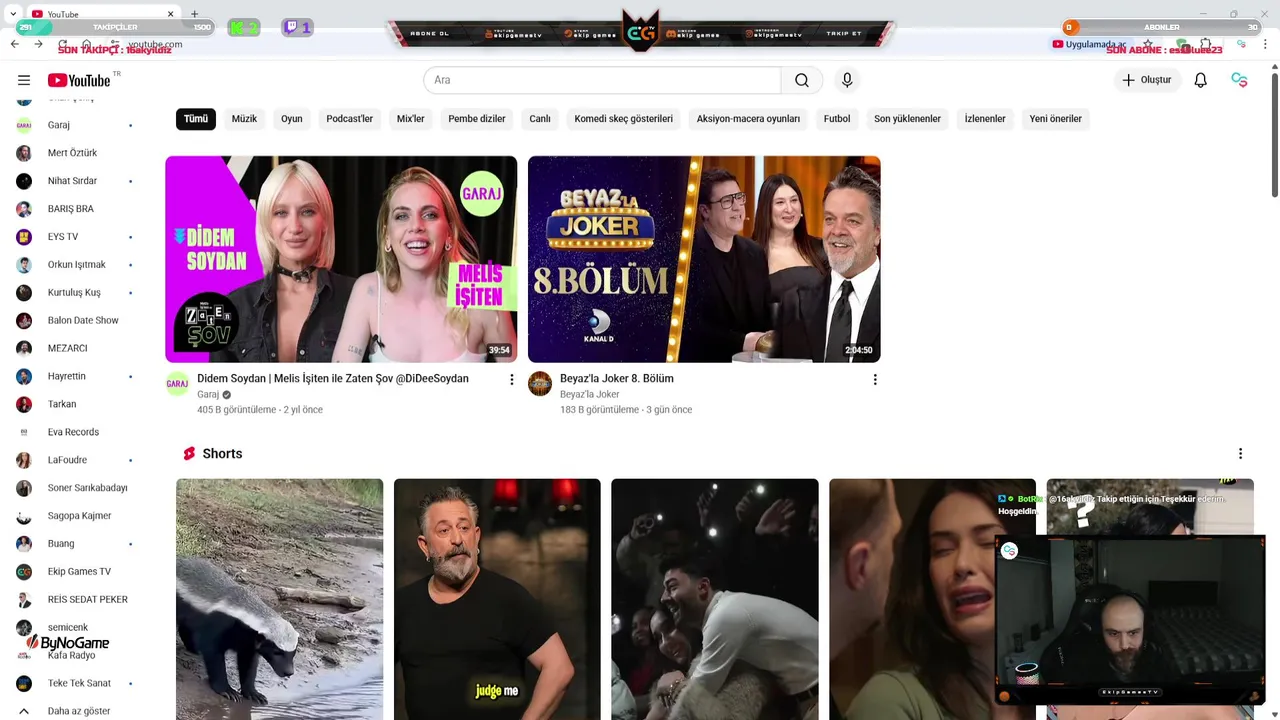Click Beyaz'la Joker channel avatar

point(540,384)
